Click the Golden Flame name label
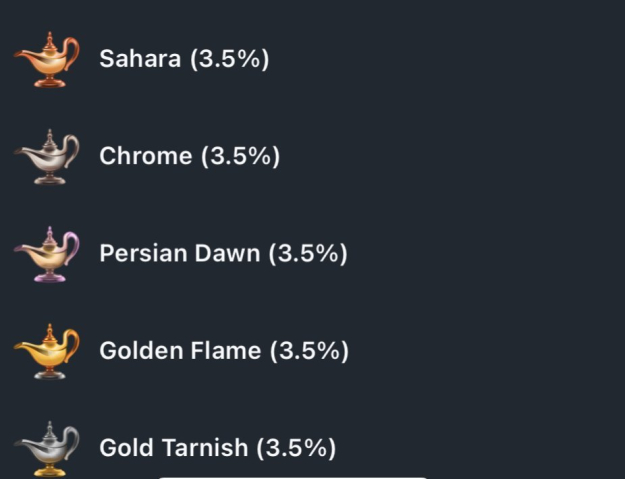 180,351
